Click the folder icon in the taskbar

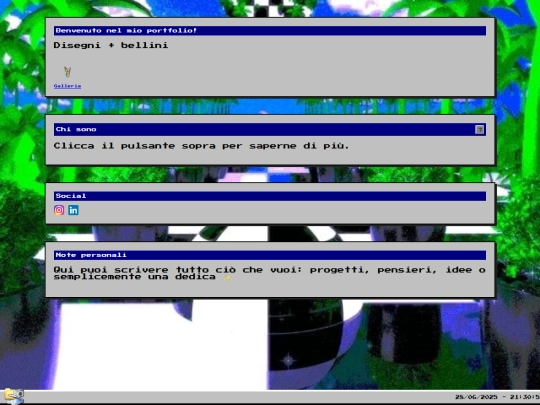pos(14,396)
